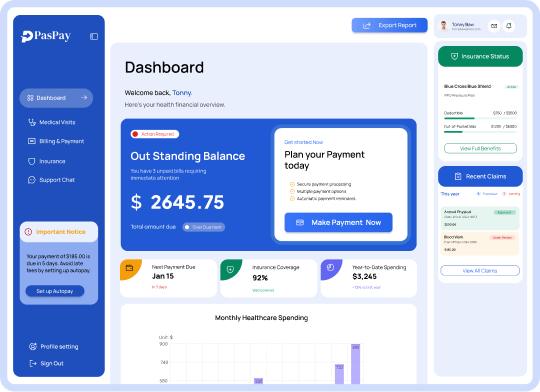This screenshot has height=392, width=540.
Task: Select the Processed filter in Recent Claims
Action: point(487,194)
